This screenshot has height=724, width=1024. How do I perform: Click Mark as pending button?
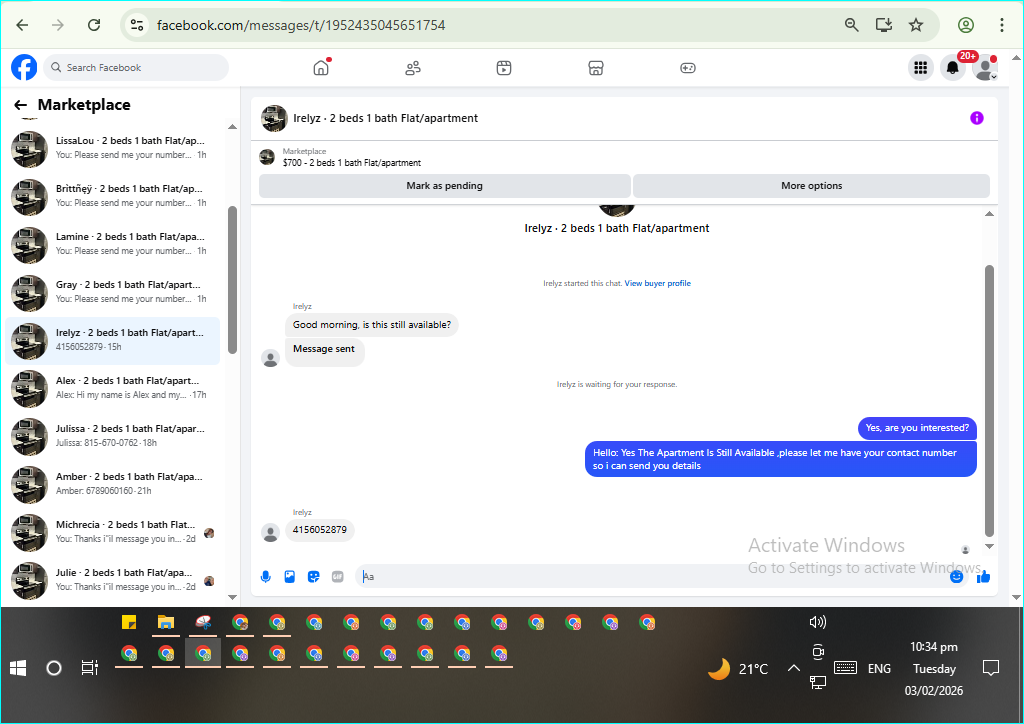[445, 185]
